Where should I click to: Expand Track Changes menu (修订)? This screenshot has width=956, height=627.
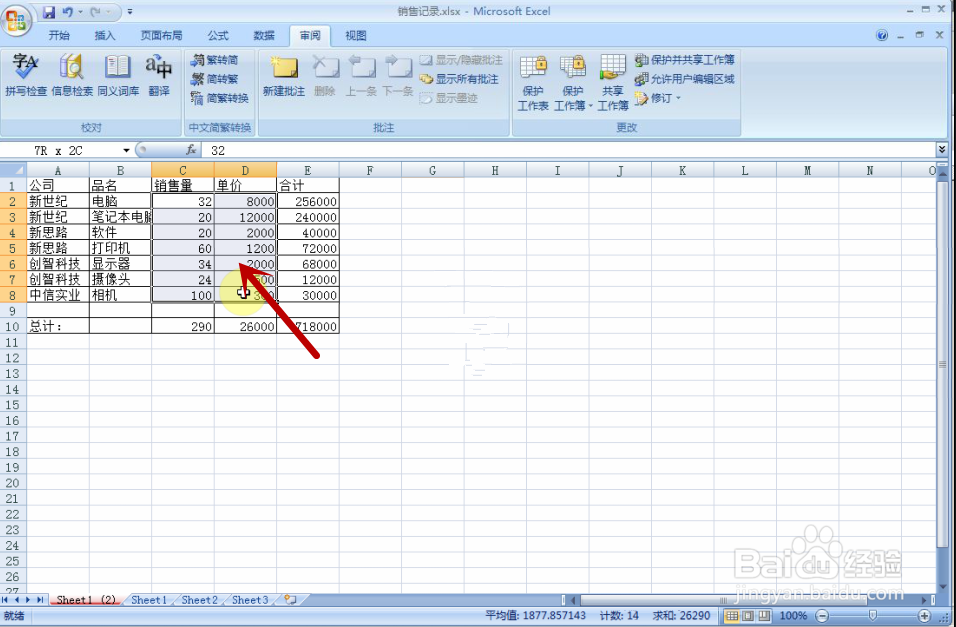[657, 98]
